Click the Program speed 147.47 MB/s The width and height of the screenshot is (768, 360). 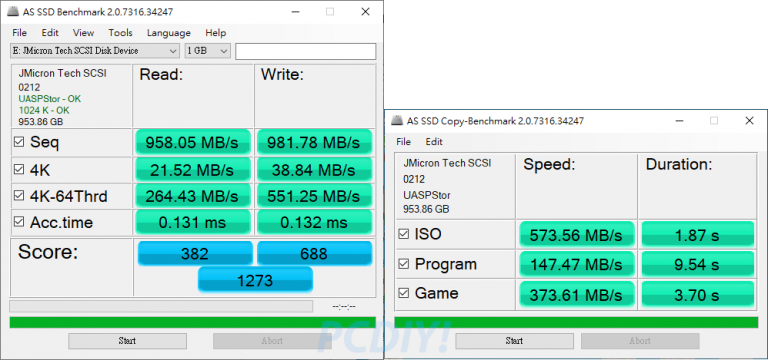[576, 264]
